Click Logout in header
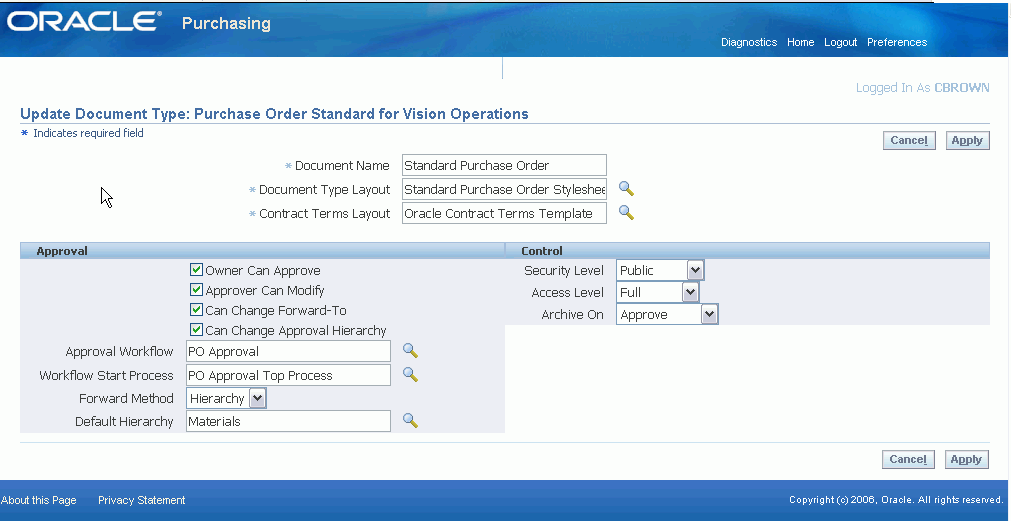Screen dimensions: 1011x521 pyautogui.click(x=840, y=42)
